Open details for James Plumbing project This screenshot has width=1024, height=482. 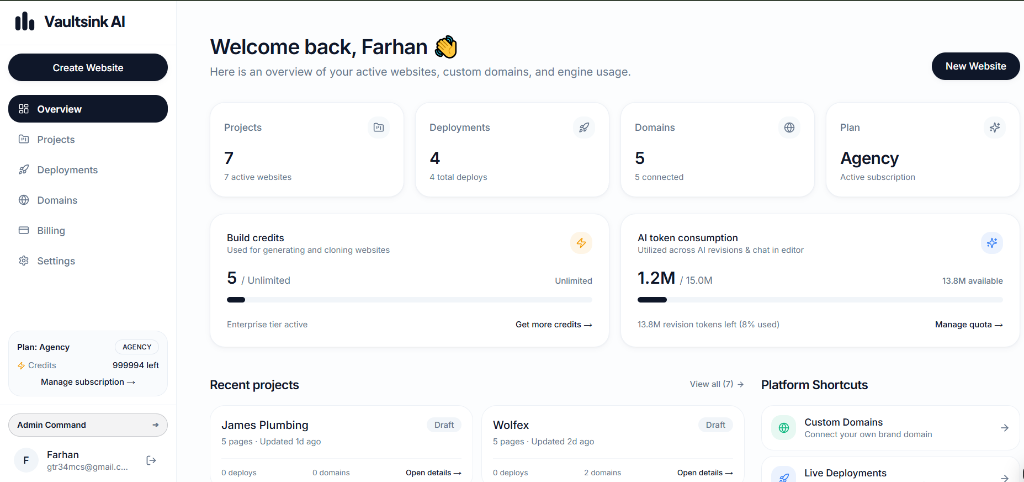coord(433,473)
